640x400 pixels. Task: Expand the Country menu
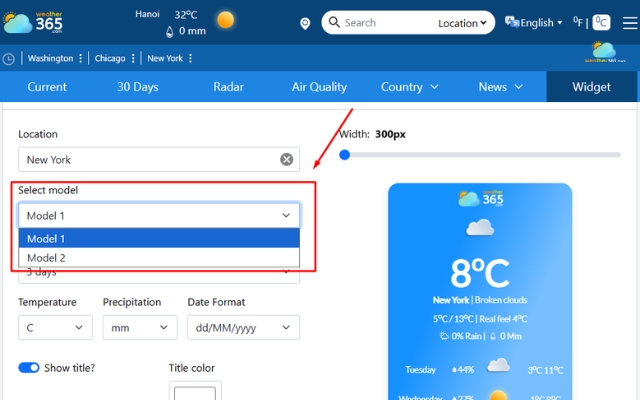tap(410, 87)
